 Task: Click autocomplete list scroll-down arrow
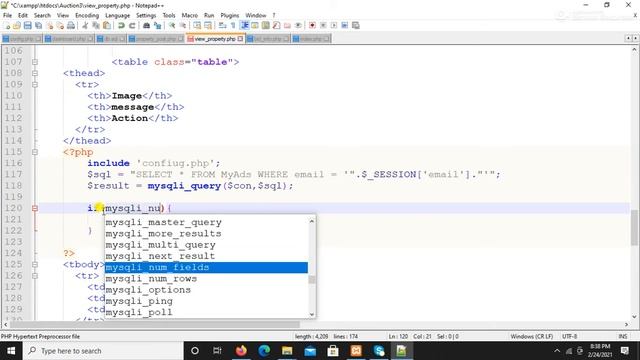point(312,314)
